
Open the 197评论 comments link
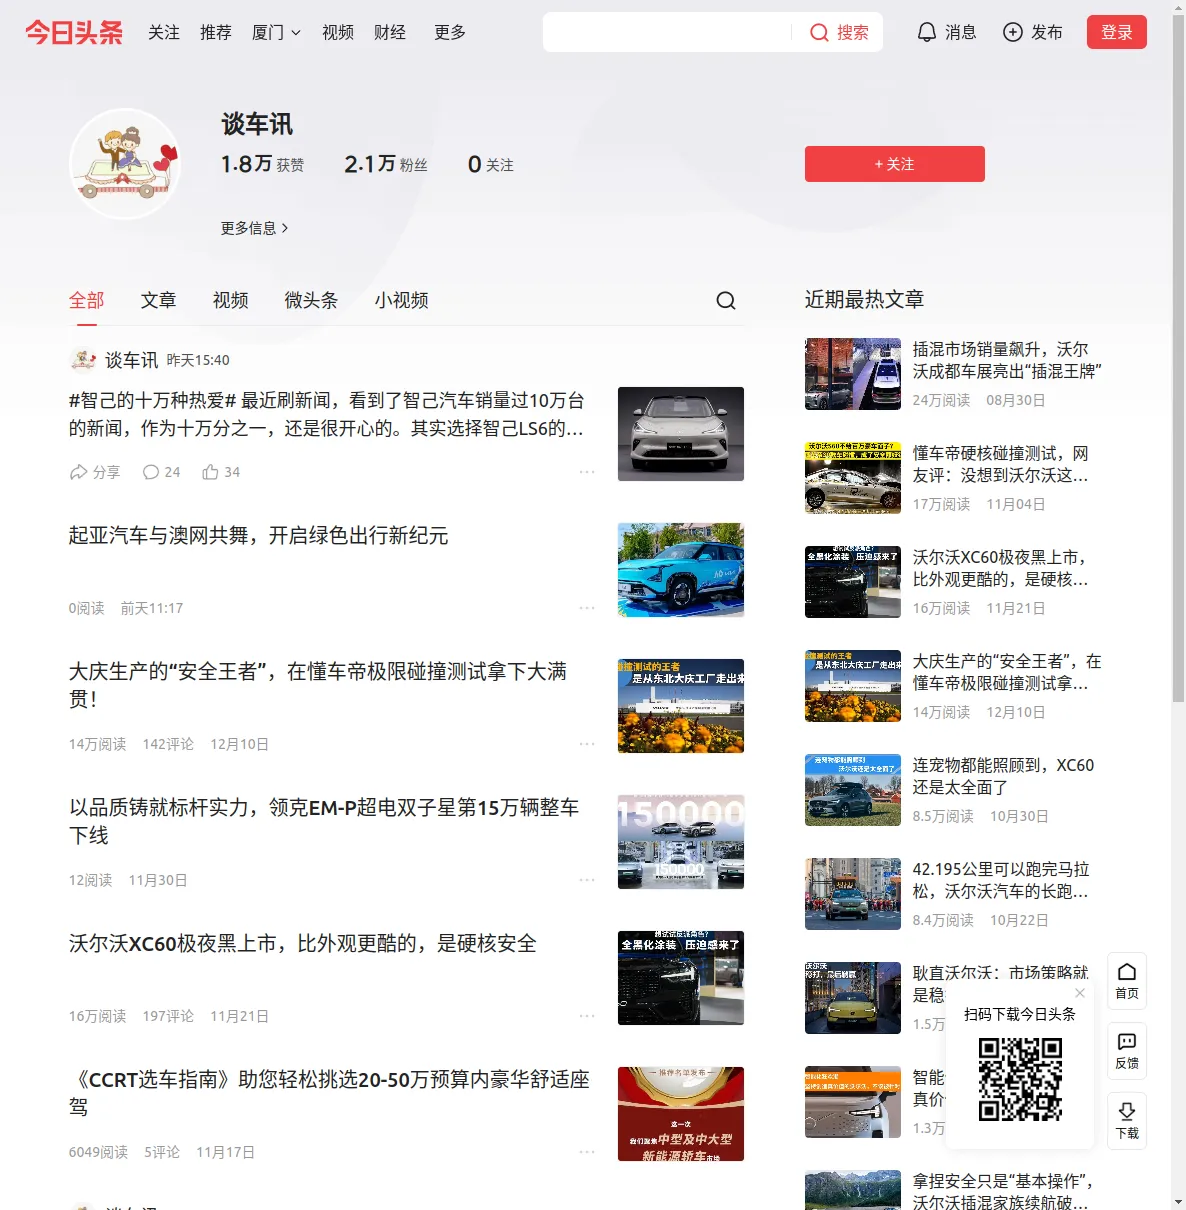[x=168, y=1016]
